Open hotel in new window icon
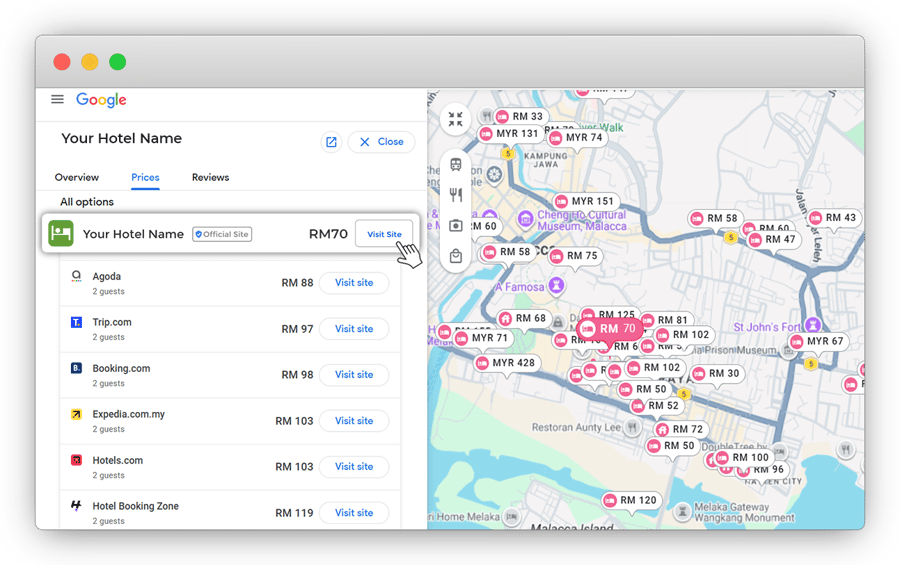The image size is (900, 565). pyautogui.click(x=331, y=142)
